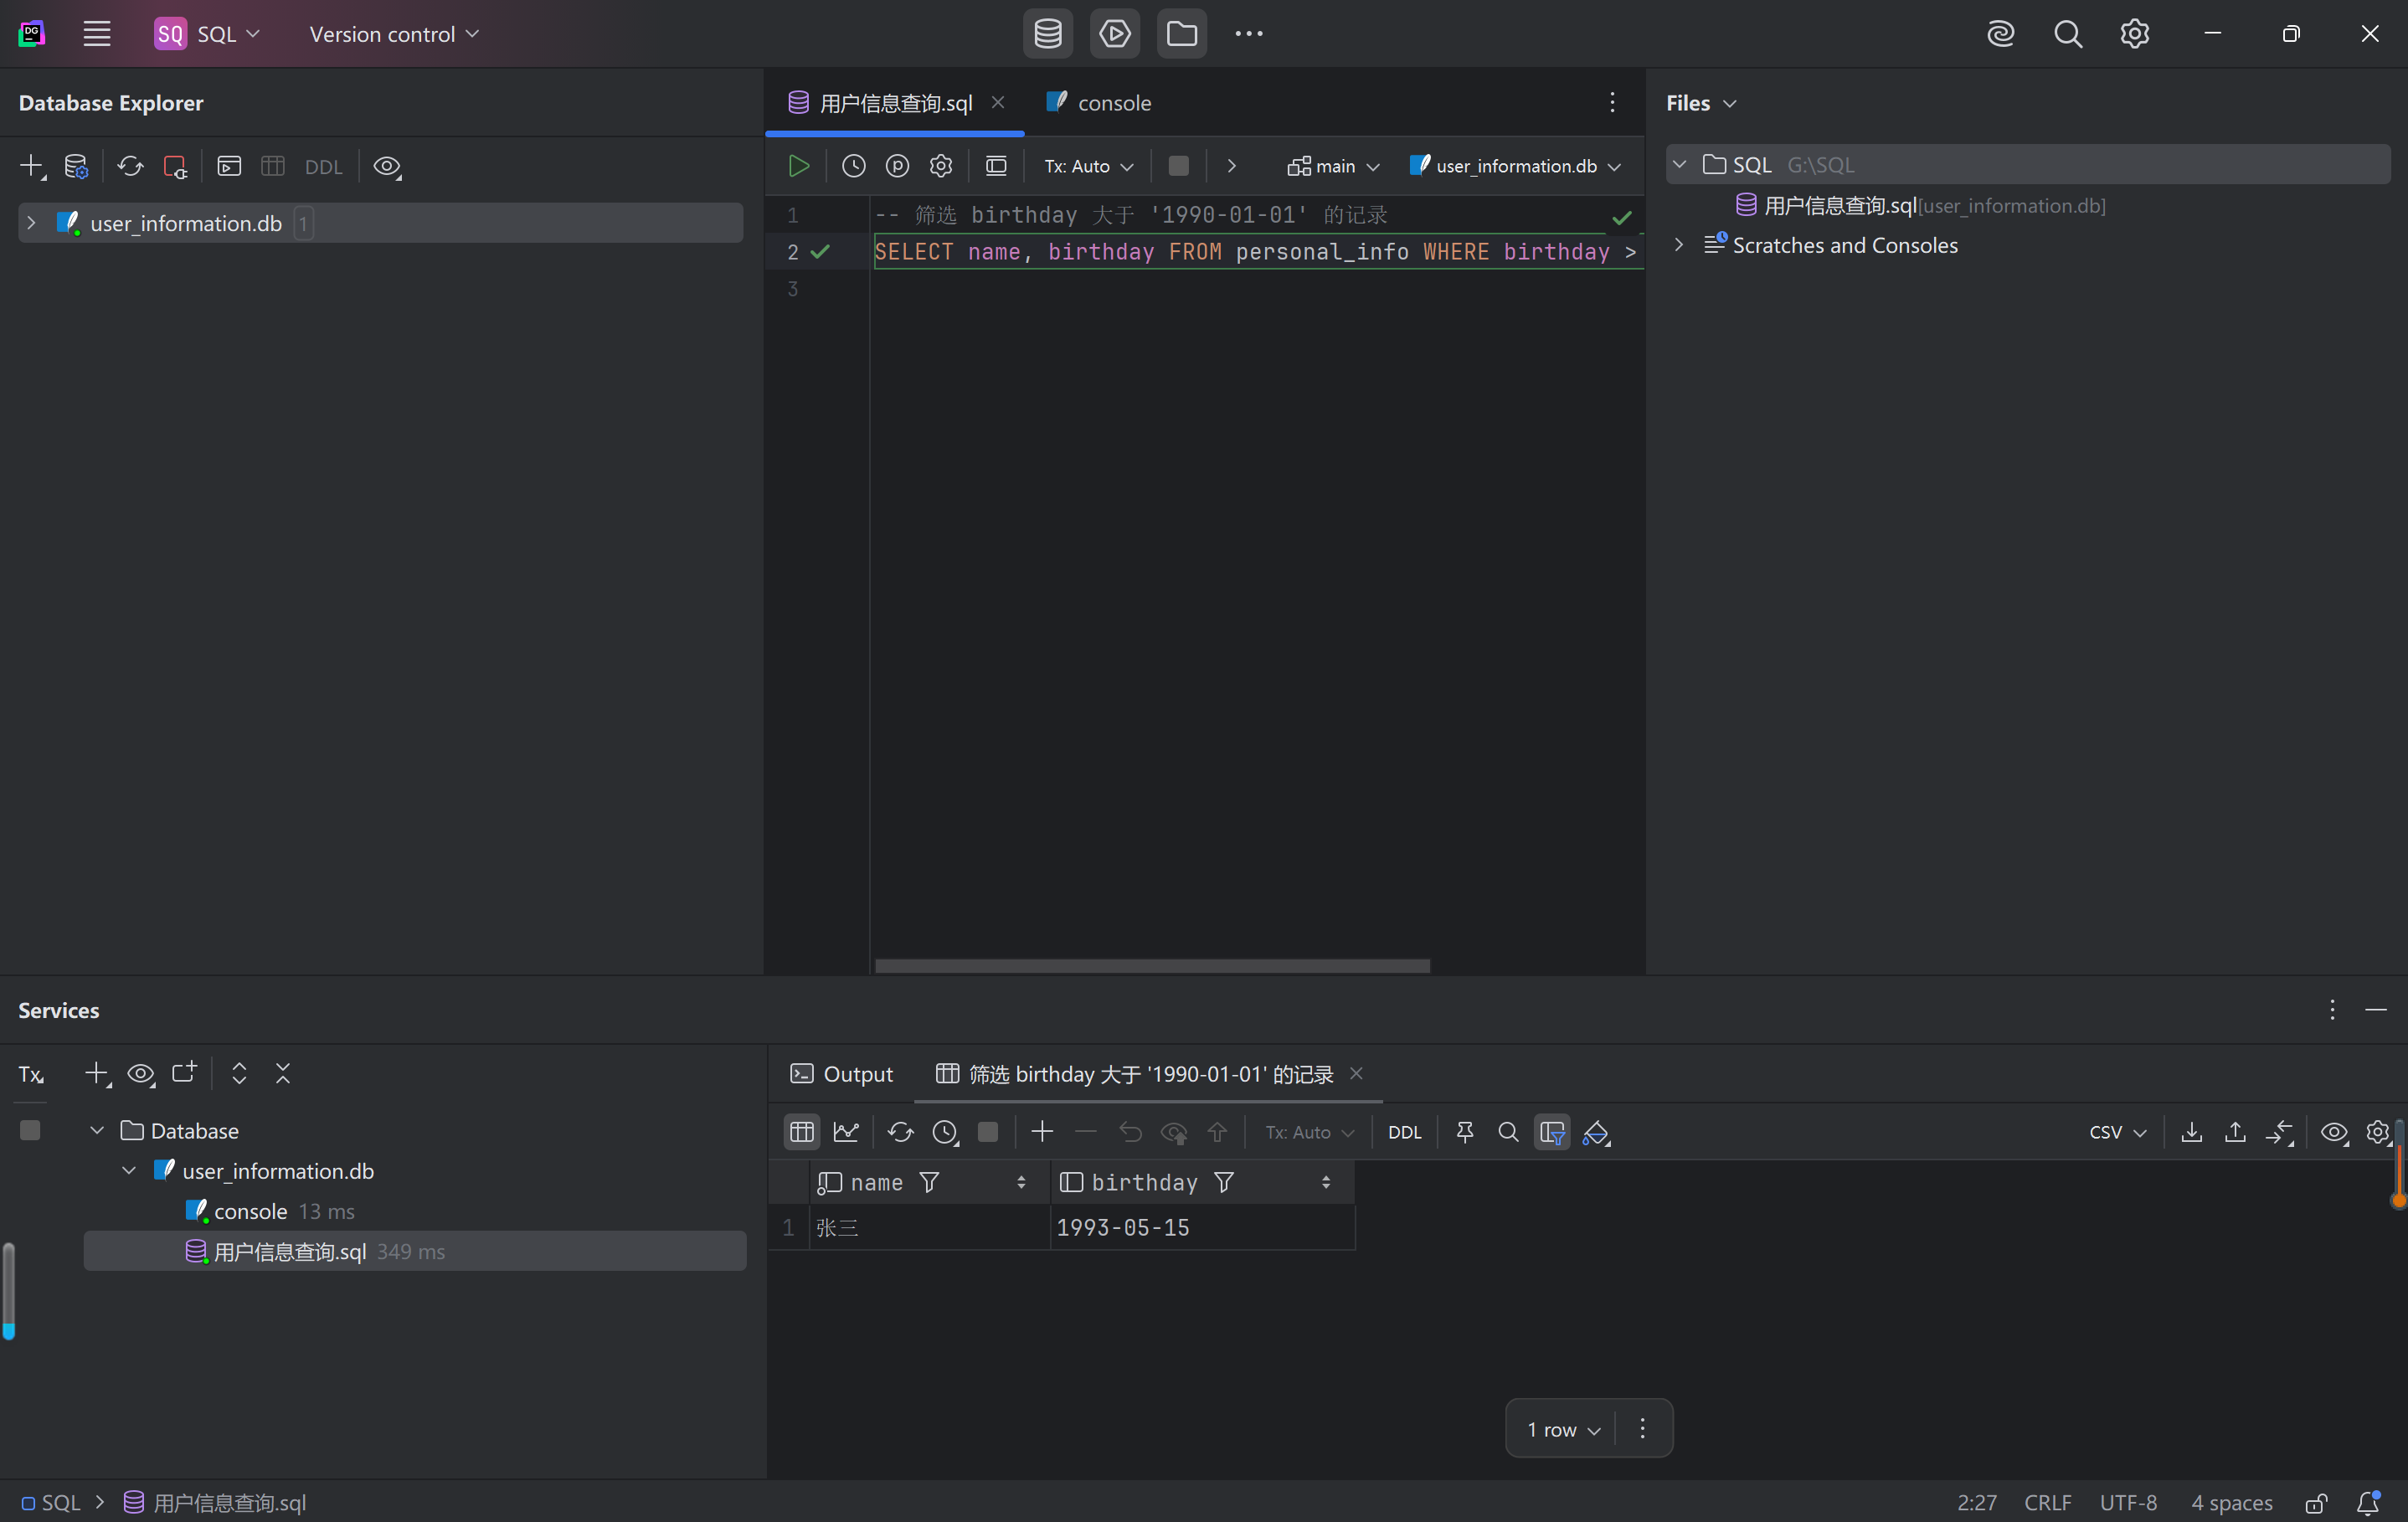
Task: Pin the result tab
Action: click(x=1464, y=1132)
